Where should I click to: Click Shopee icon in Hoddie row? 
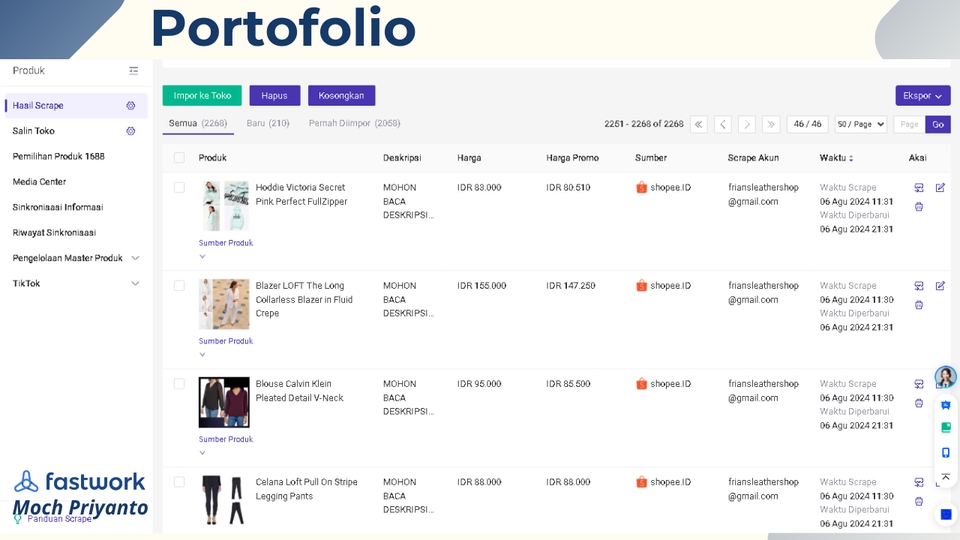[x=641, y=187]
